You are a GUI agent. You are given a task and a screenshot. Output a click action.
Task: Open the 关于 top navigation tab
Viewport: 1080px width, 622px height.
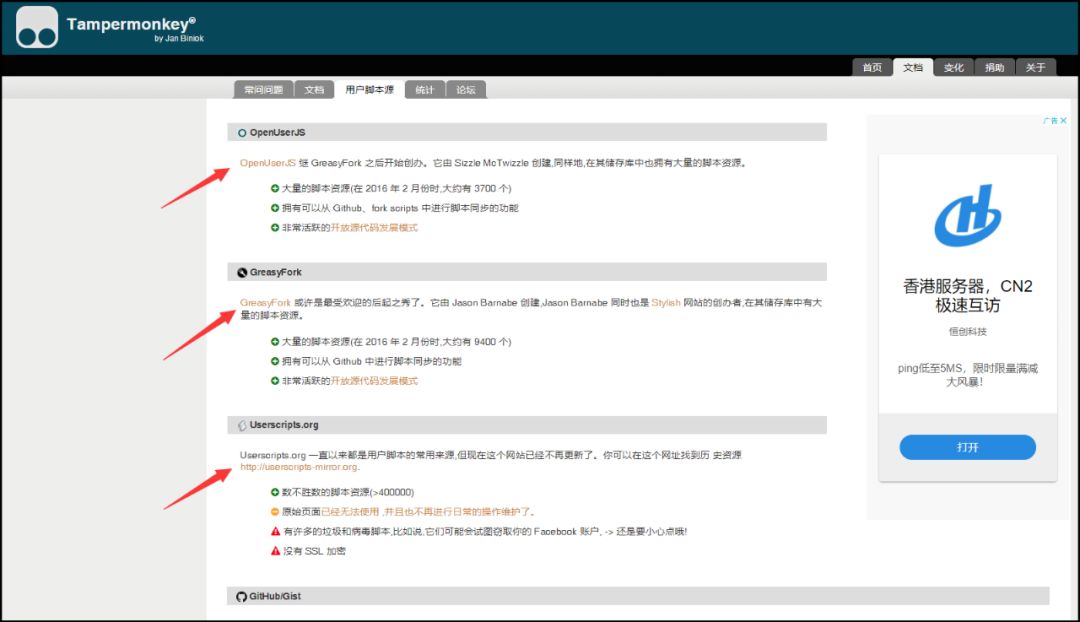[x=1035, y=67]
